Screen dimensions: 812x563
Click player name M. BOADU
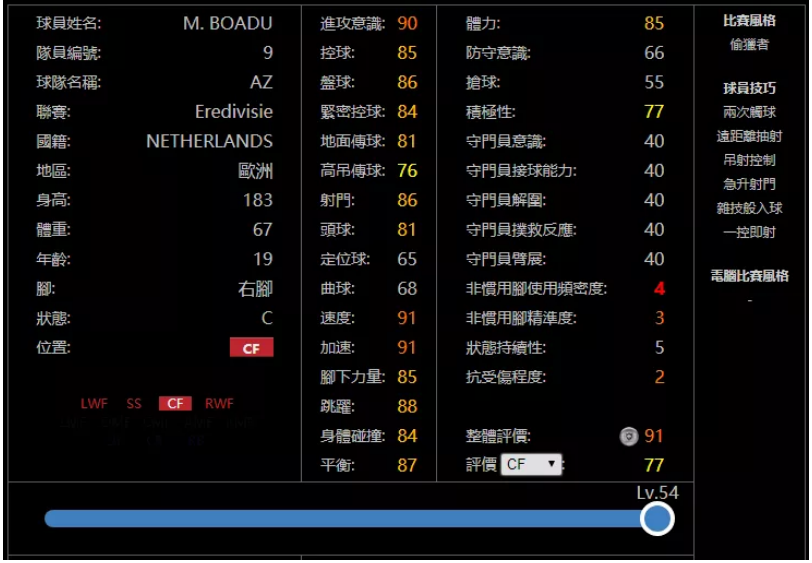pos(227,23)
